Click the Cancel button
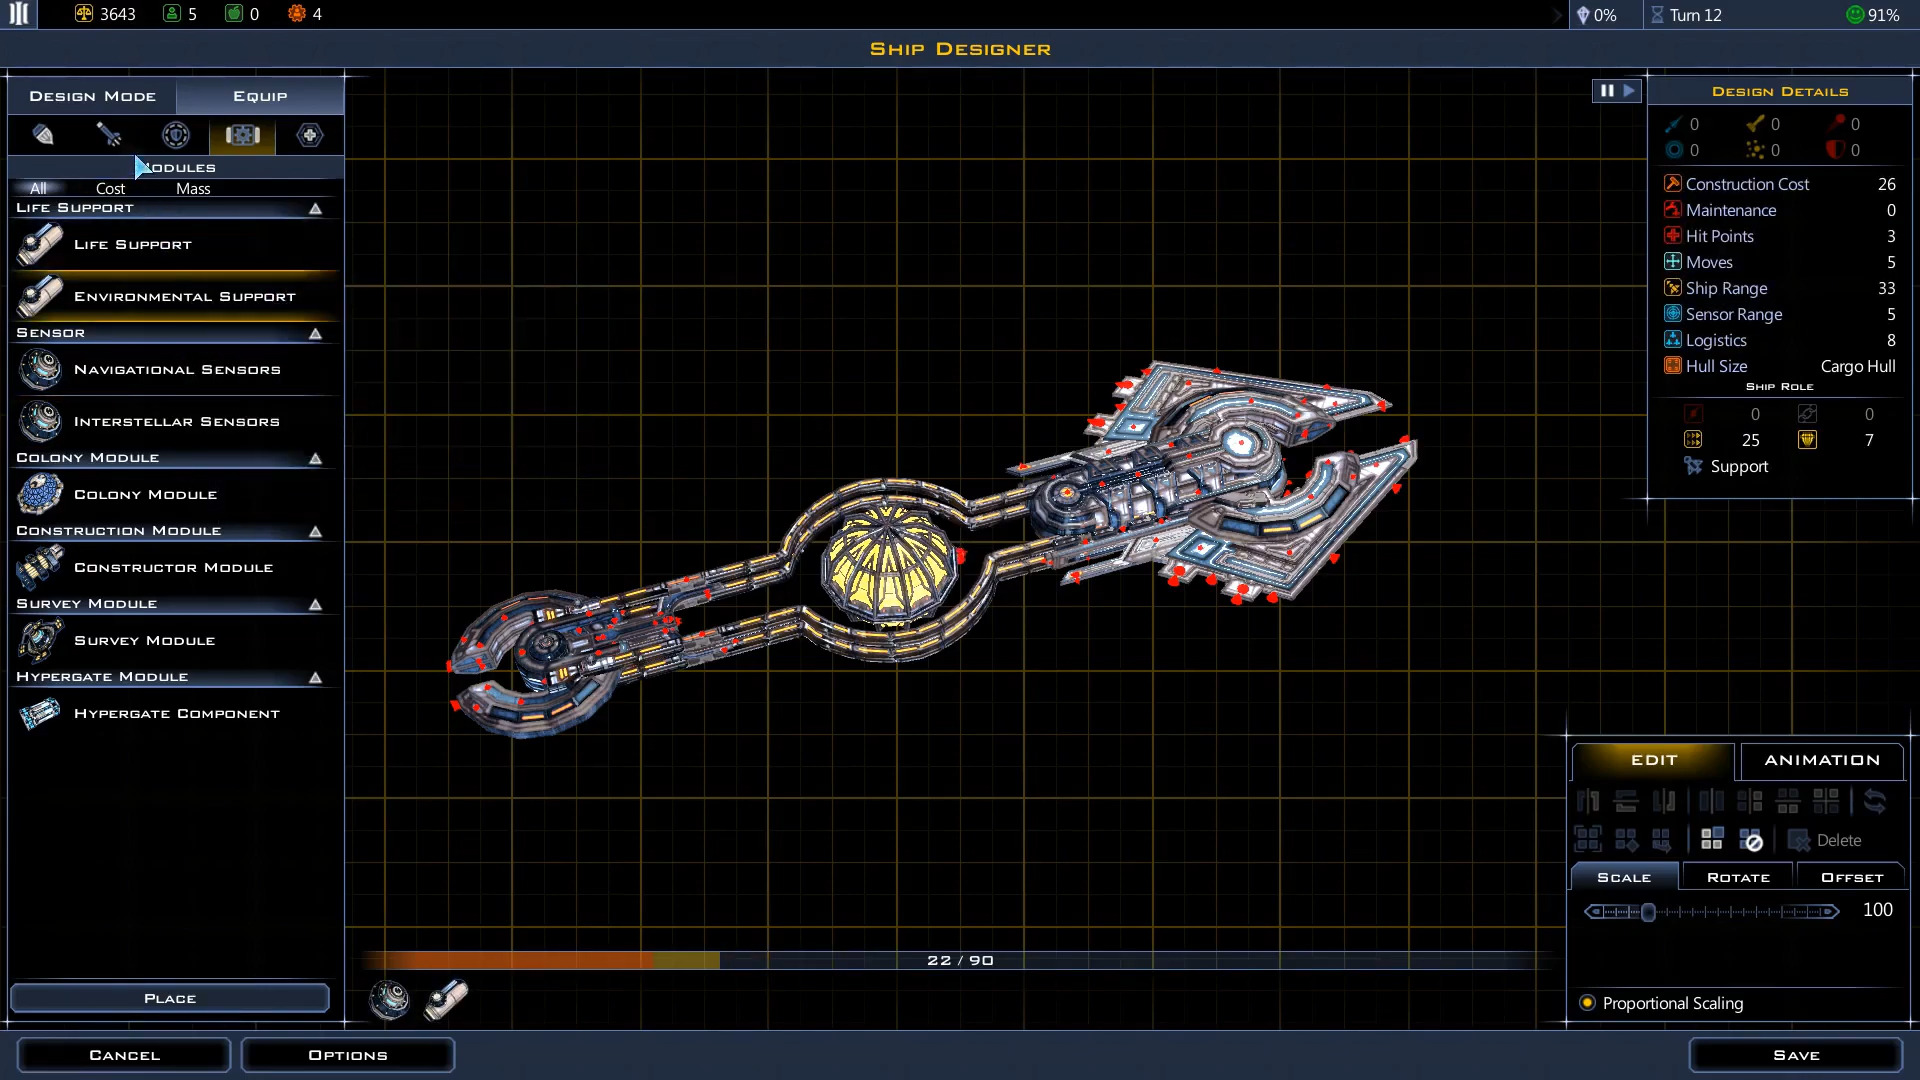The height and width of the screenshot is (1080, 1920). click(123, 1054)
